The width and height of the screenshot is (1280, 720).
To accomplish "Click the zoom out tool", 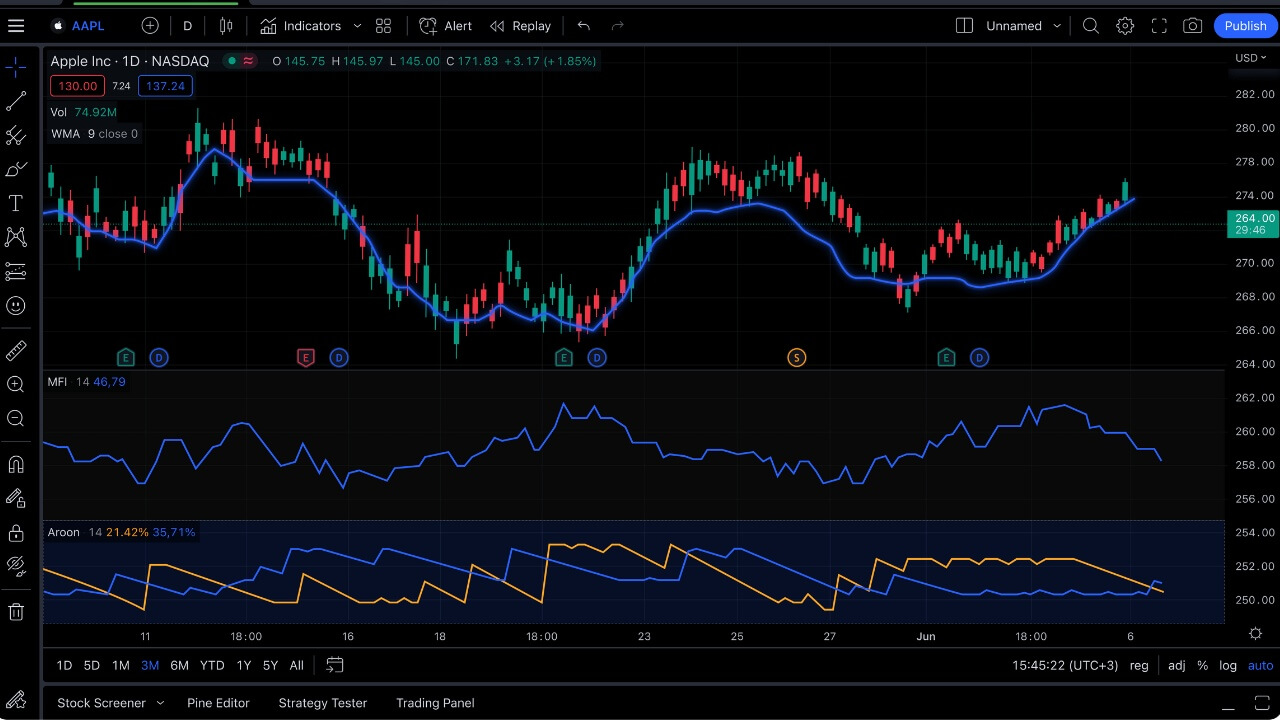I will (16, 418).
